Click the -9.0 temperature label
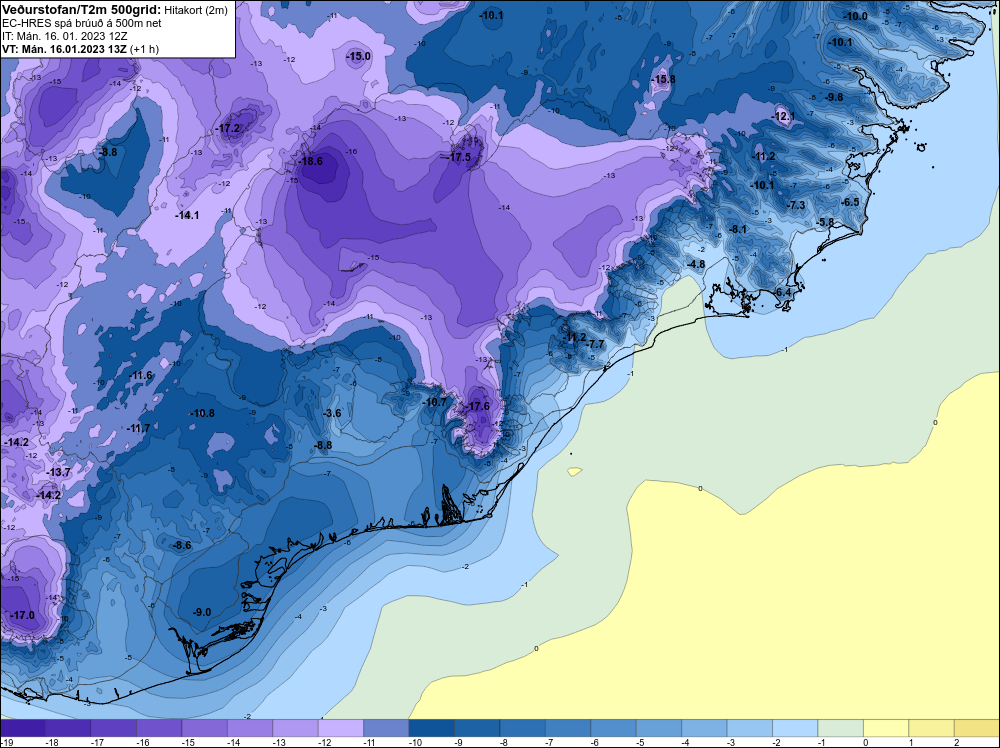Viewport: 1000px width, 748px height. click(x=202, y=612)
